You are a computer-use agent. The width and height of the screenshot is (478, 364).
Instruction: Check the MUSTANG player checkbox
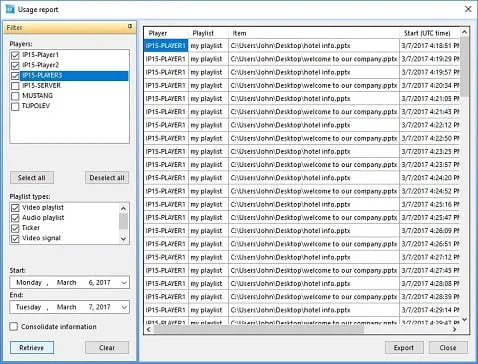pyautogui.click(x=15, y=96)
